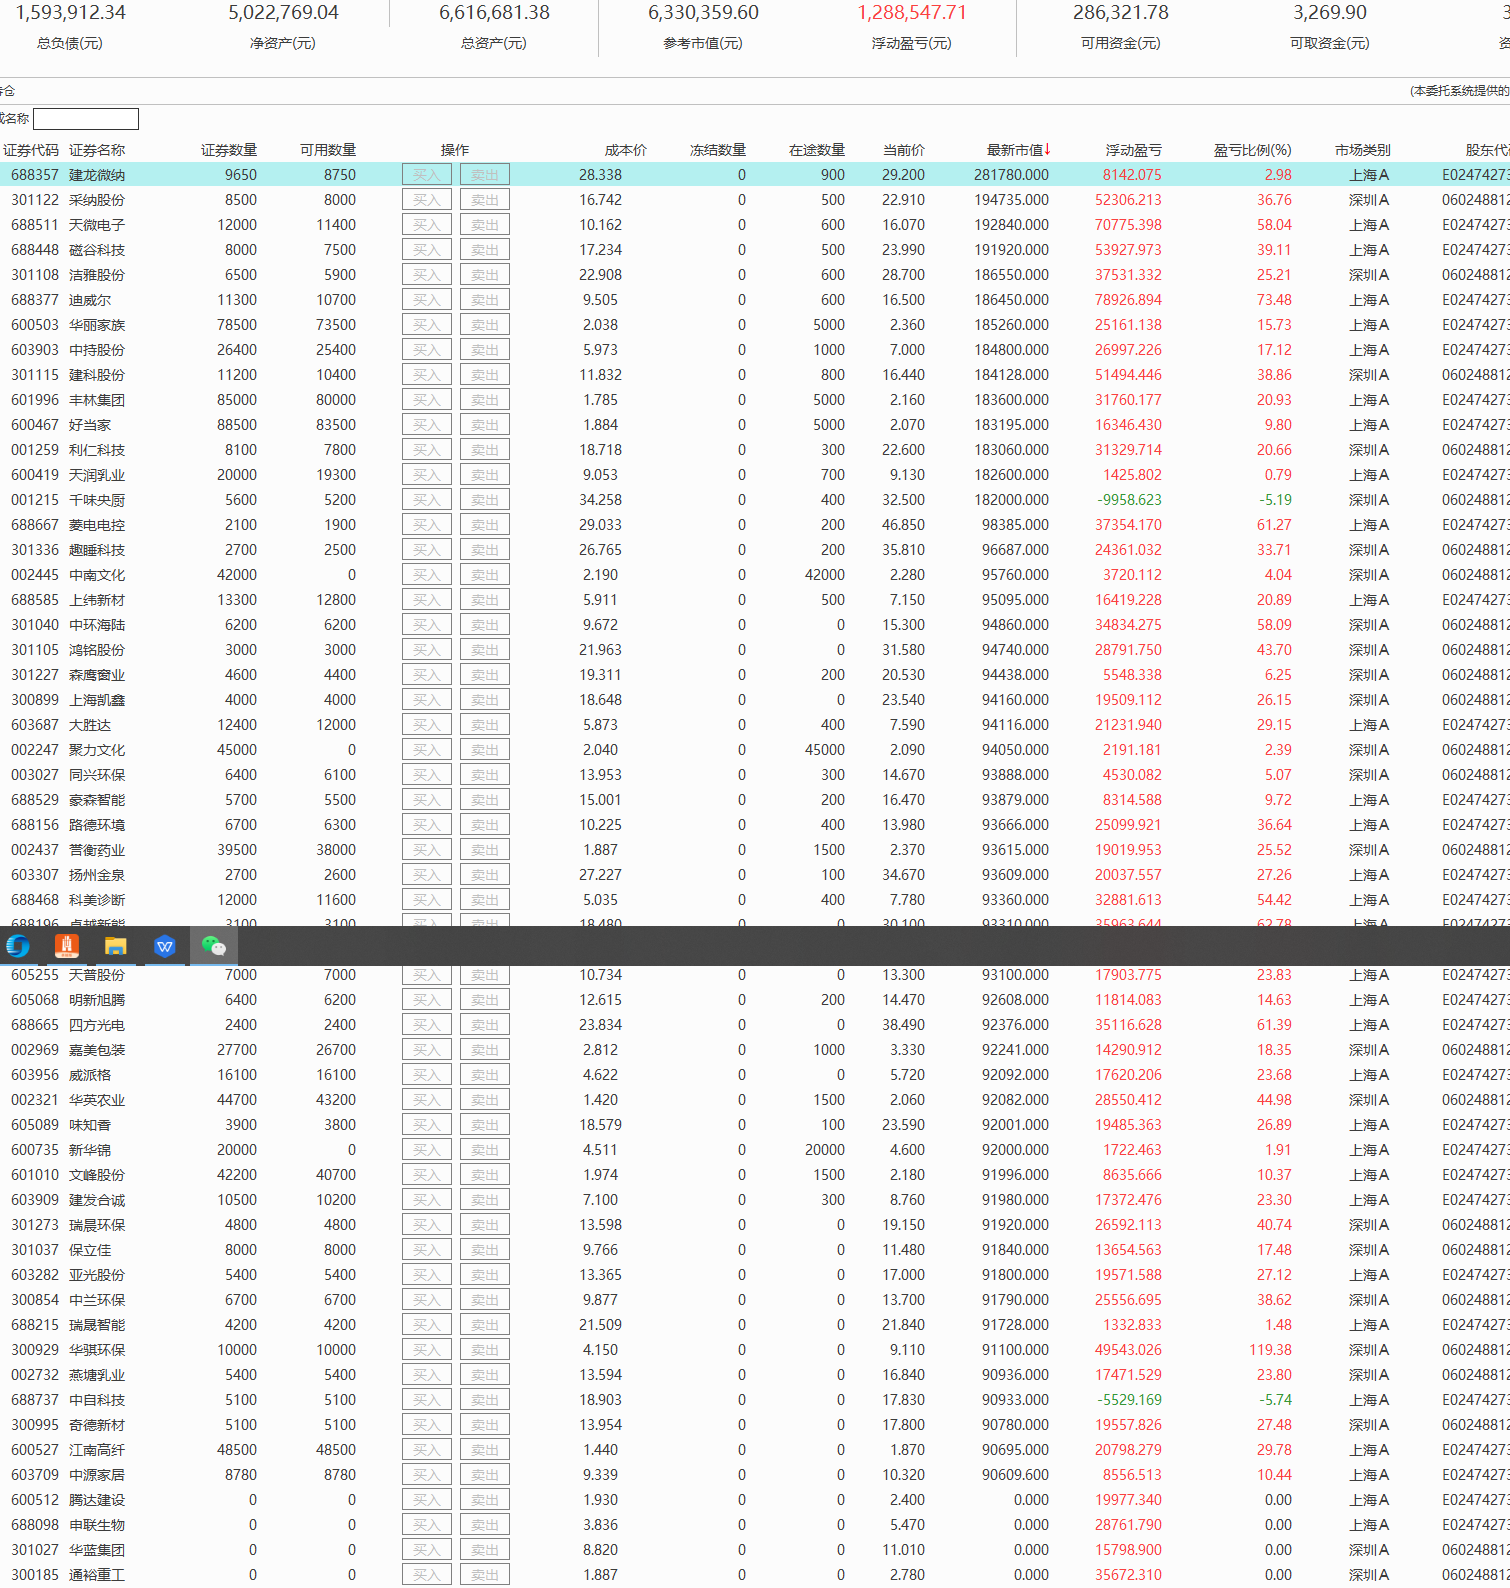The height and width of the screenshot is (1588, 1510).
Task: Open WeChat from the taskbar
Action: point(214,946)
